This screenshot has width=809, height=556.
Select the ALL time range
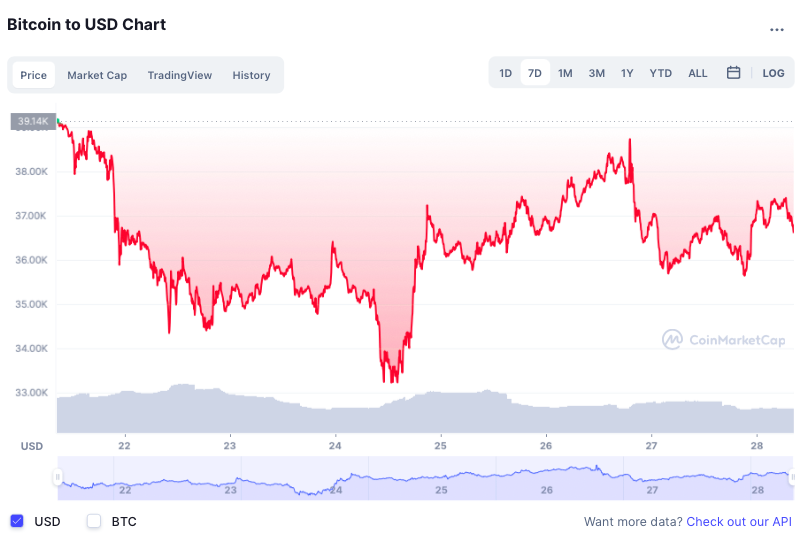(x=698, y=73)
